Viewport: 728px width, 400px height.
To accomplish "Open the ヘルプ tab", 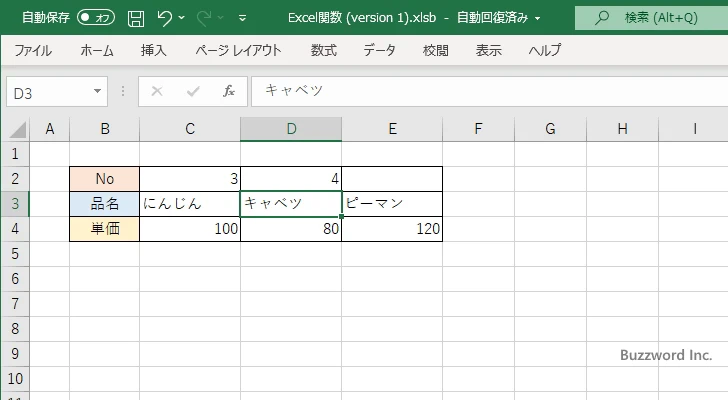I will click(545, 50).
